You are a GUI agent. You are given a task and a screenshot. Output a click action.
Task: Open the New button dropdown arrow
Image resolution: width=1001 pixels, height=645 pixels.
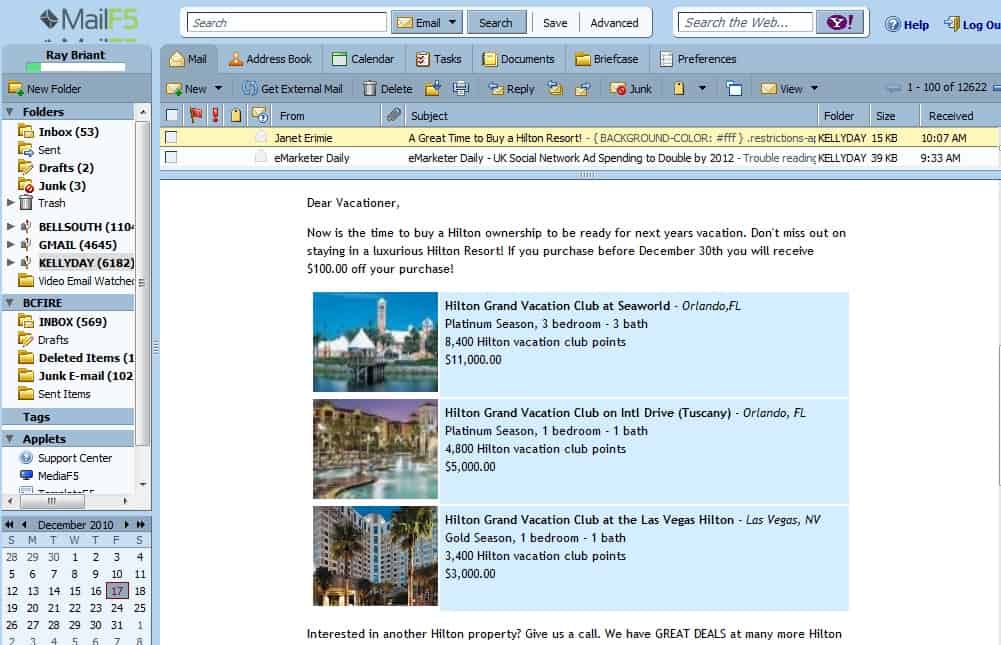(x=218, y=88)
